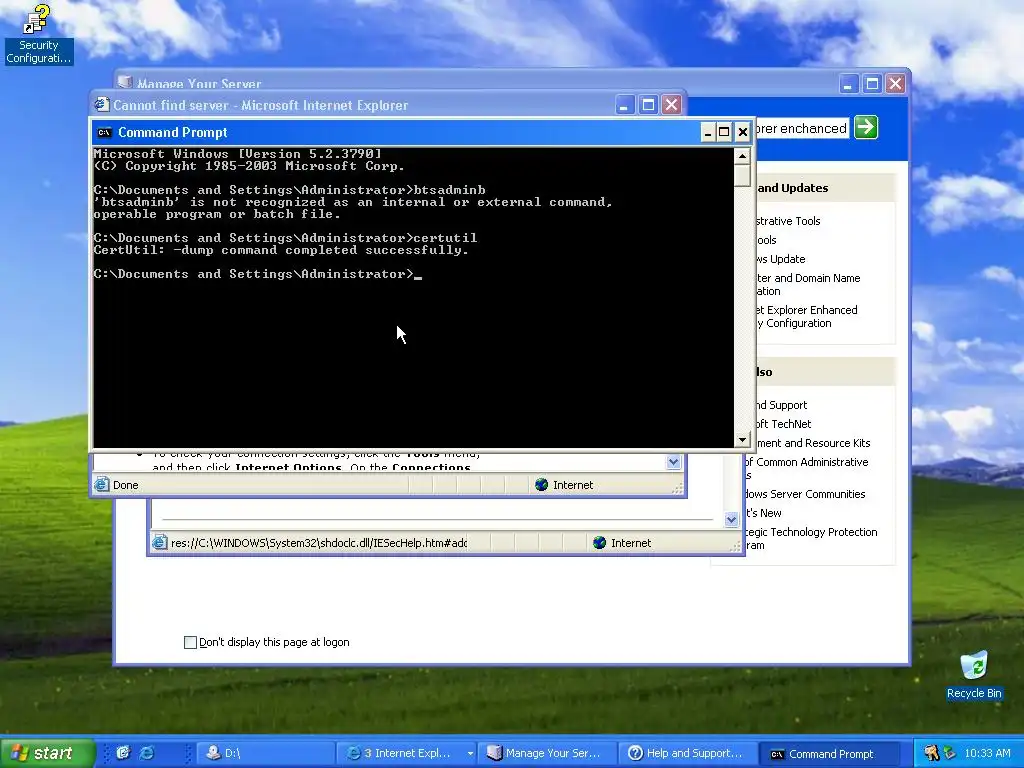Open List of Common Administrative Tasks link
This screenshot has width=1024, height=768.
[808, 468]
